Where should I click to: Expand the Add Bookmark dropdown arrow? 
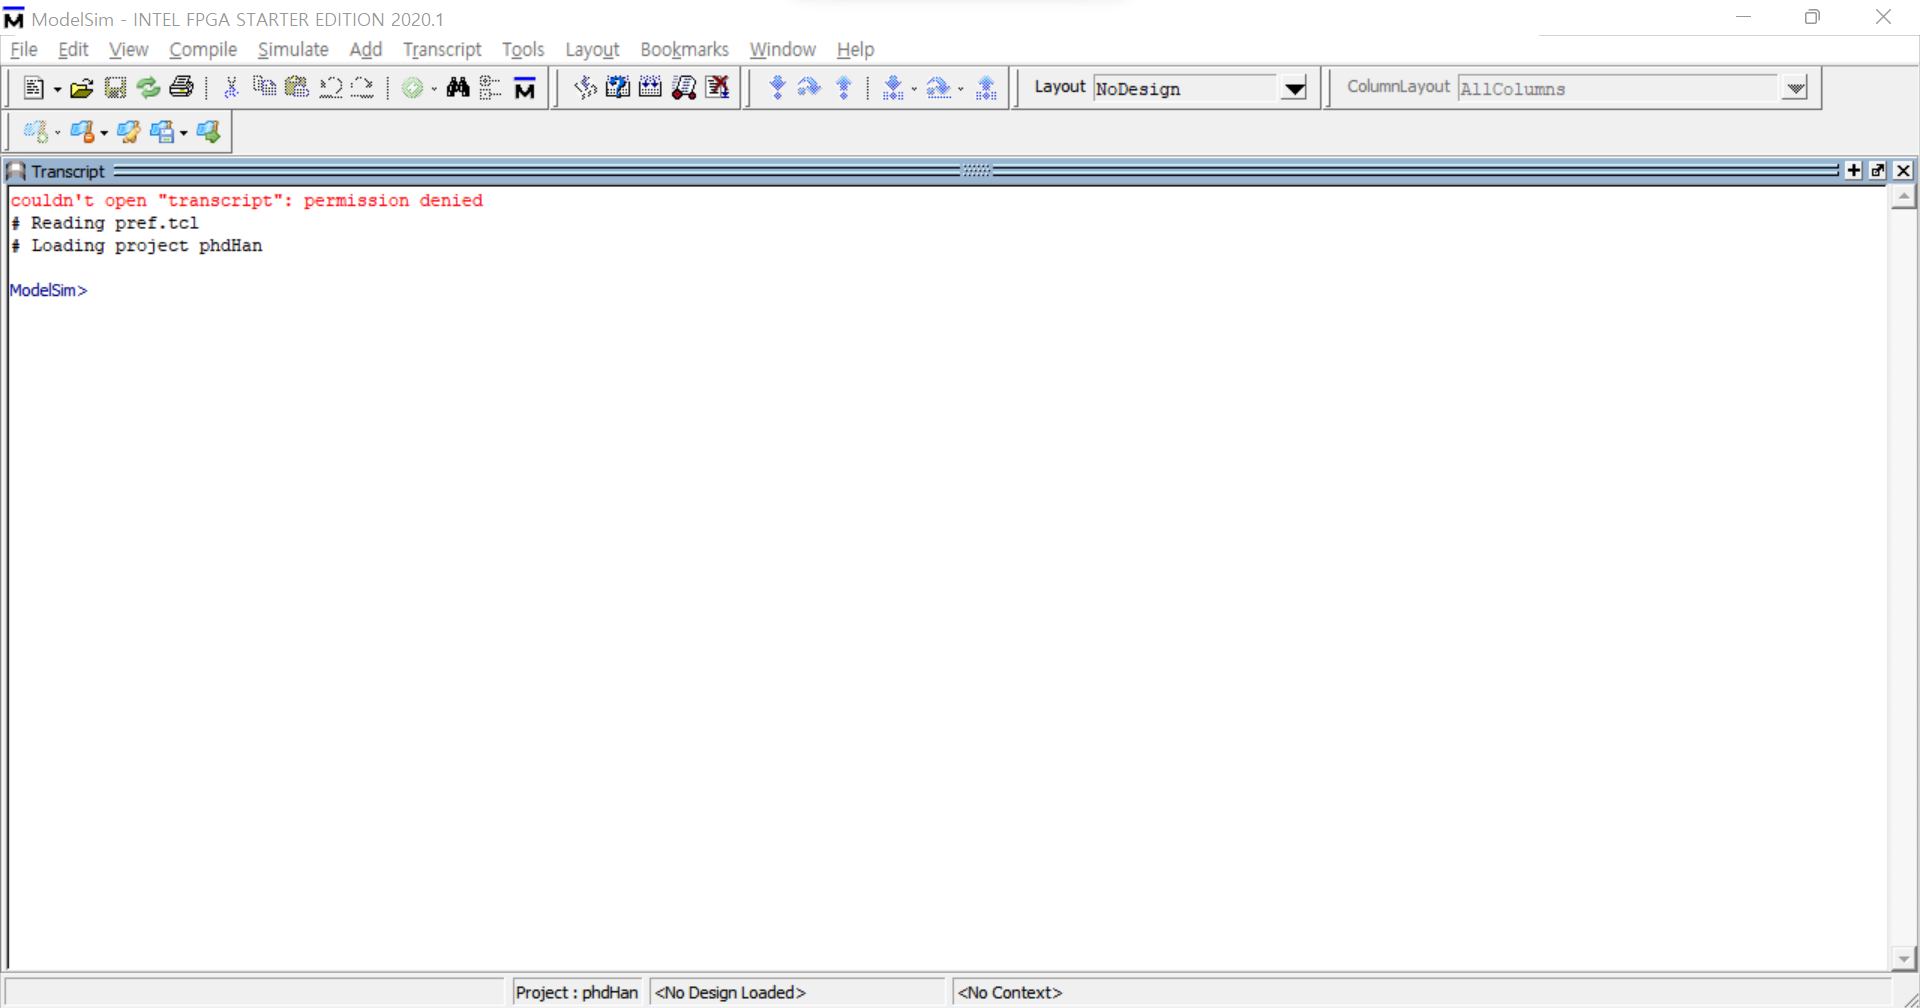[x=58, y=132]
